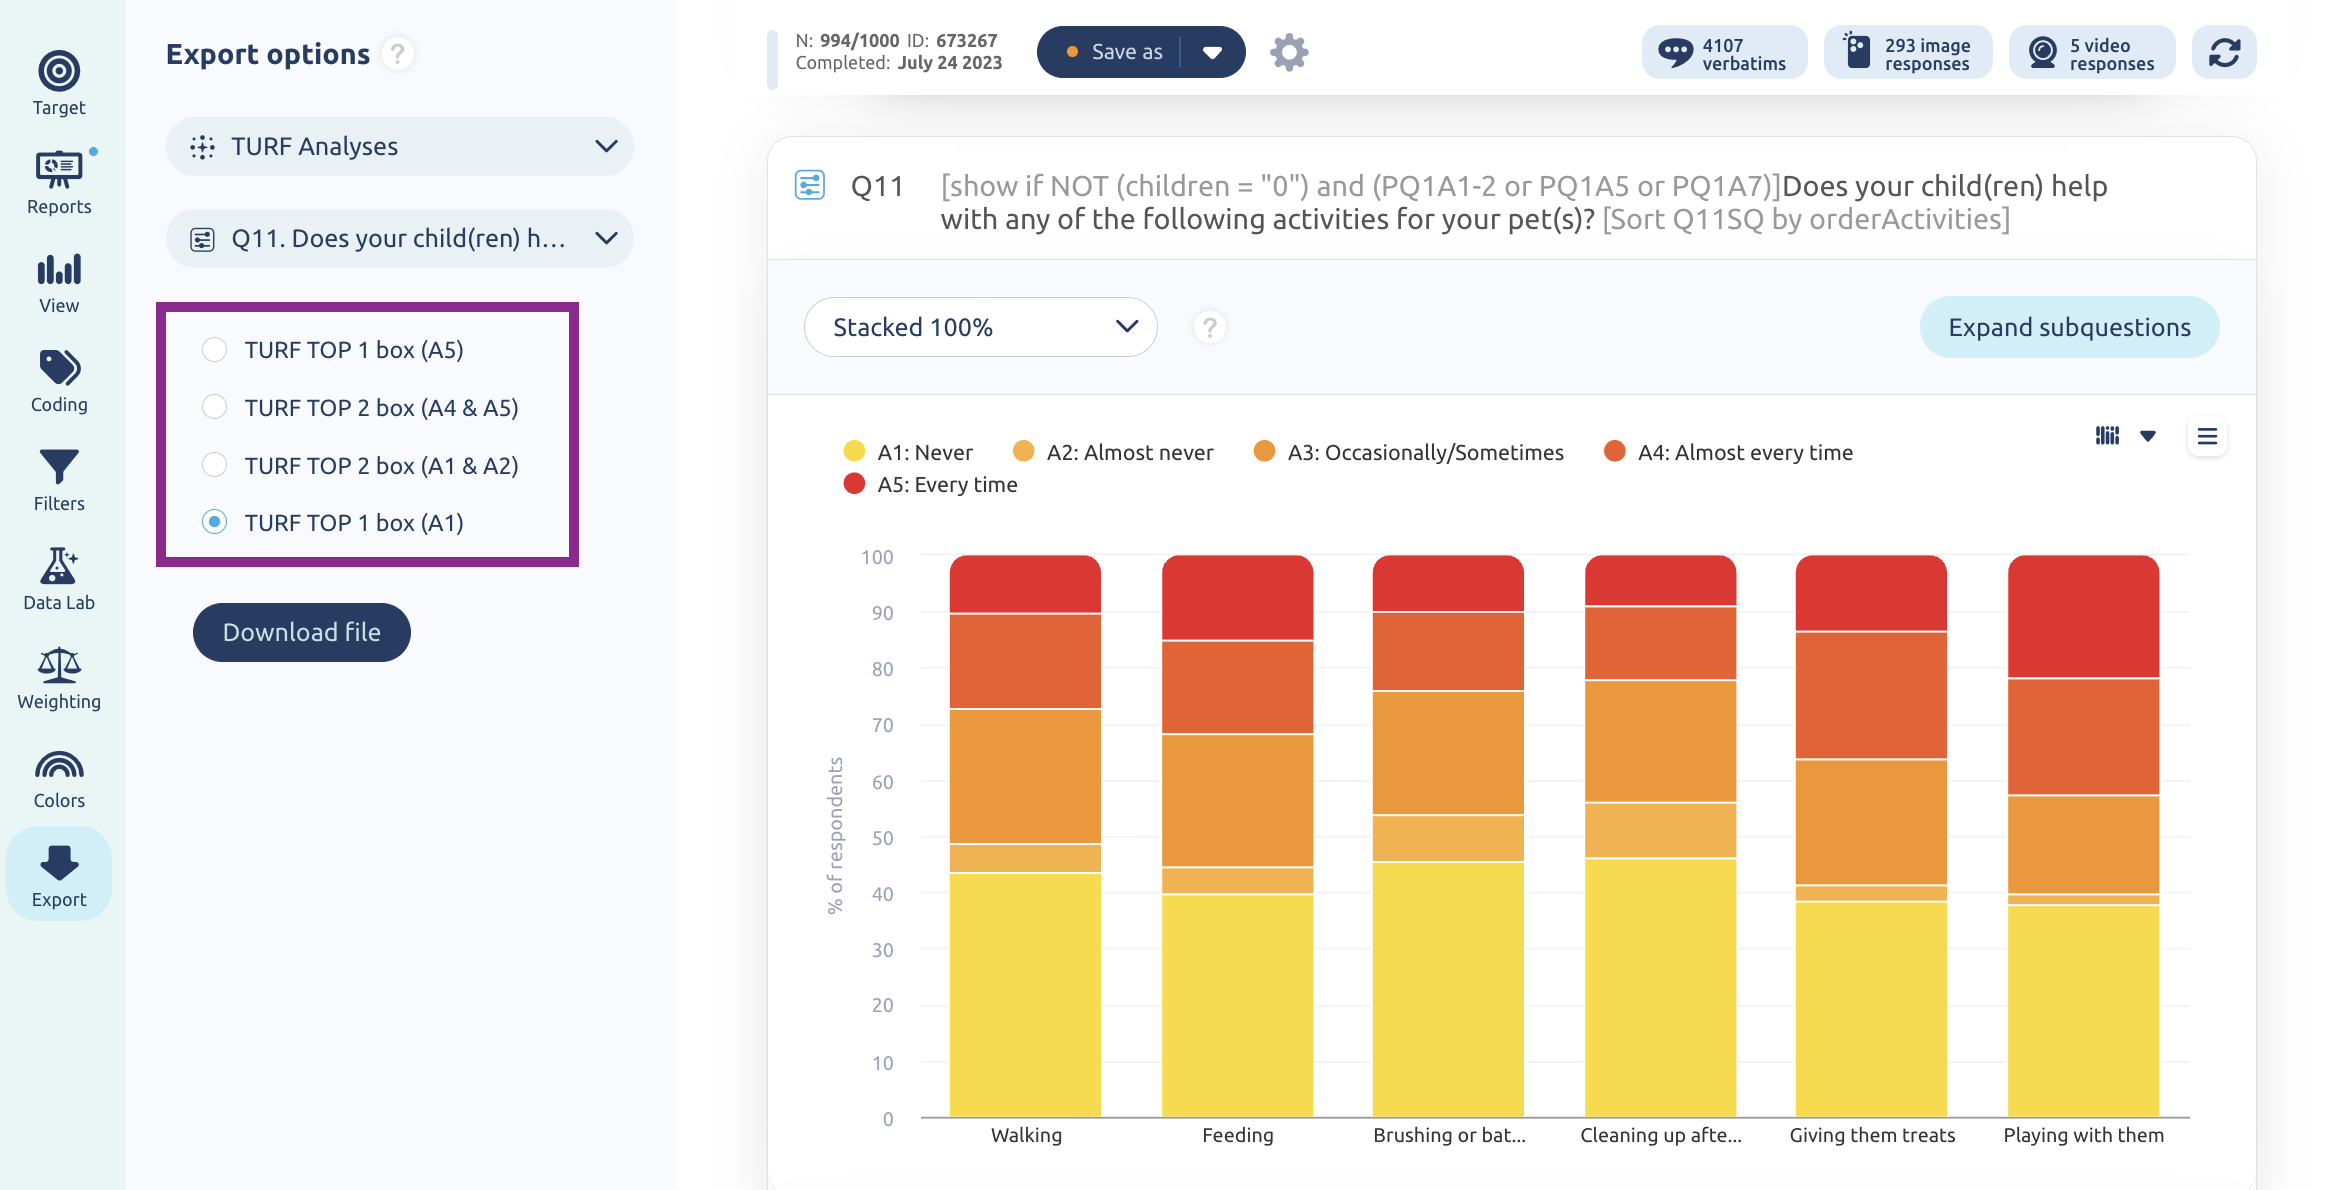Screen dimensions: 2336x1190
Task: Toggle A1: Never legend item
Action: [908, 452]
